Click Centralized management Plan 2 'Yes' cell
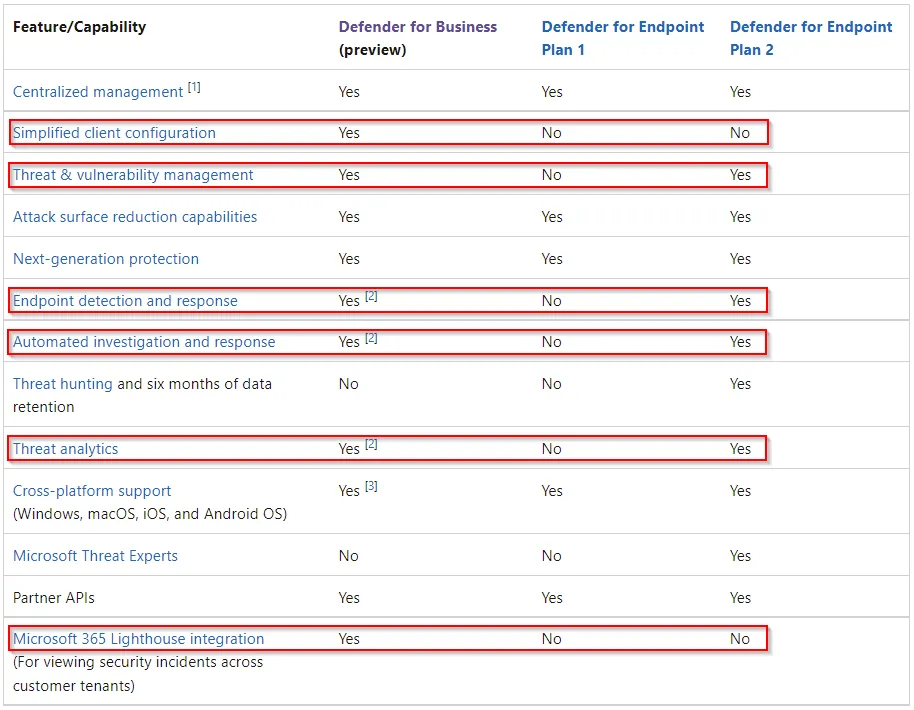Screen dimensions: 914x710 (x=740, y=92)
